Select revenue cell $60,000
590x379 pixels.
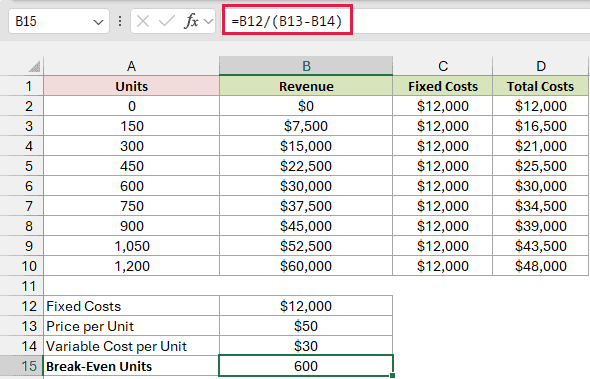pyautogui.click(x=306, y=266)
